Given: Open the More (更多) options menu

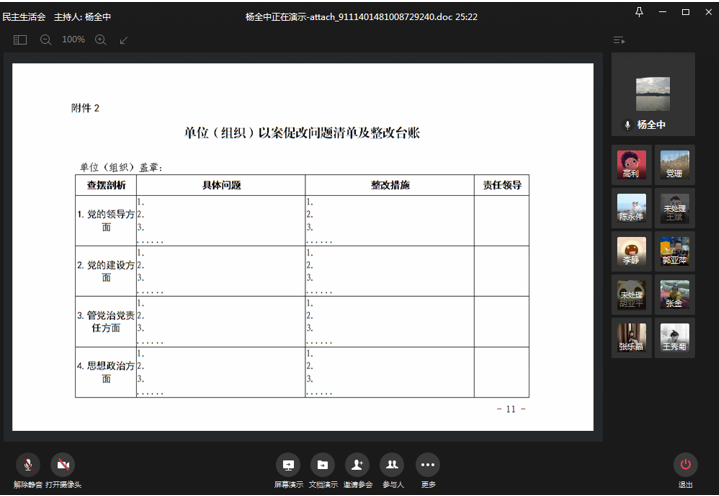Looking at the screenshot, I should 427,465.
